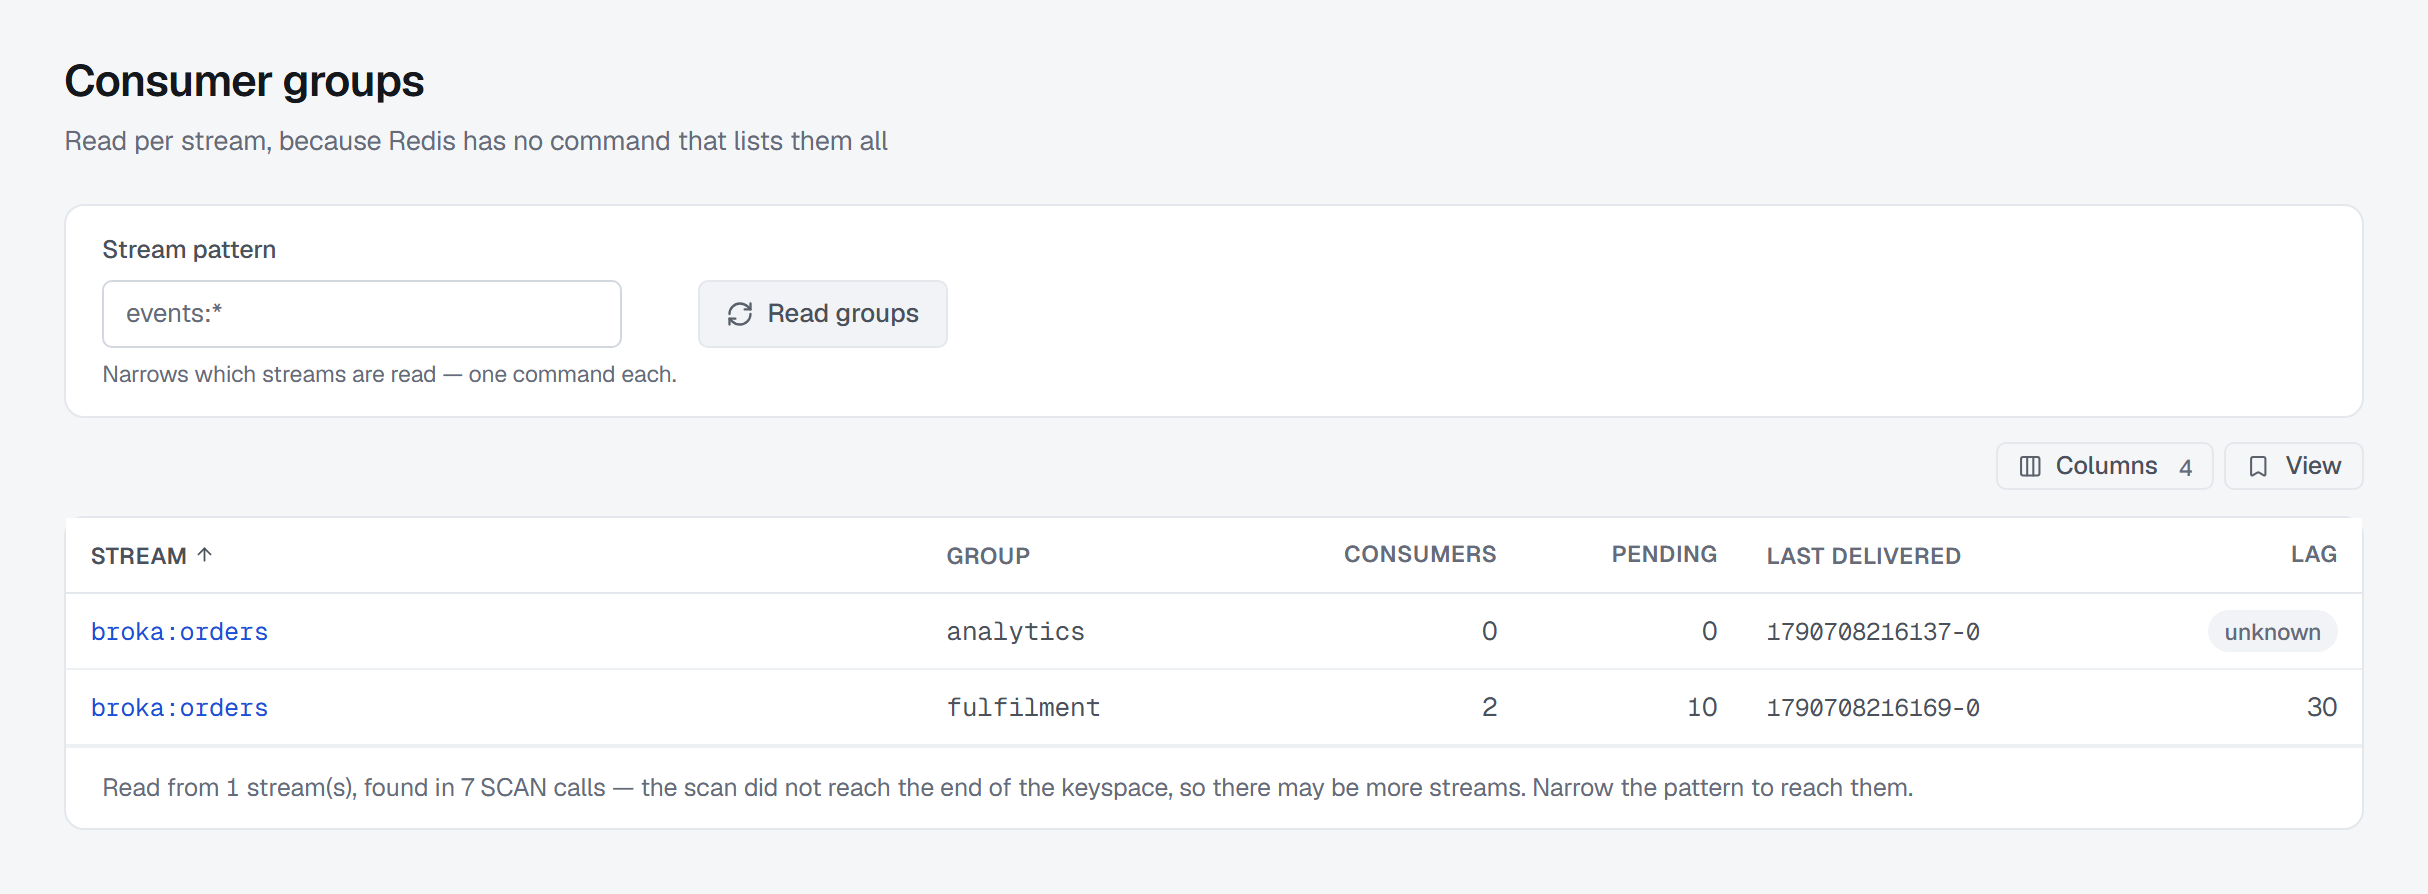Select the fulfilment group cell

tap(1024, 708)
